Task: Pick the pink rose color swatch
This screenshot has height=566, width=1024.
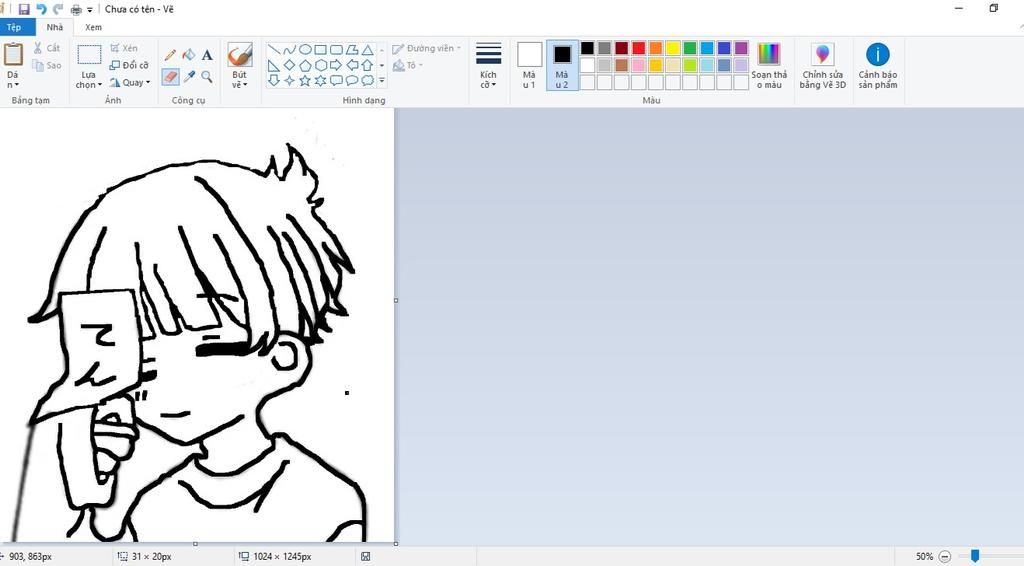Action: (x=639, y=65)
